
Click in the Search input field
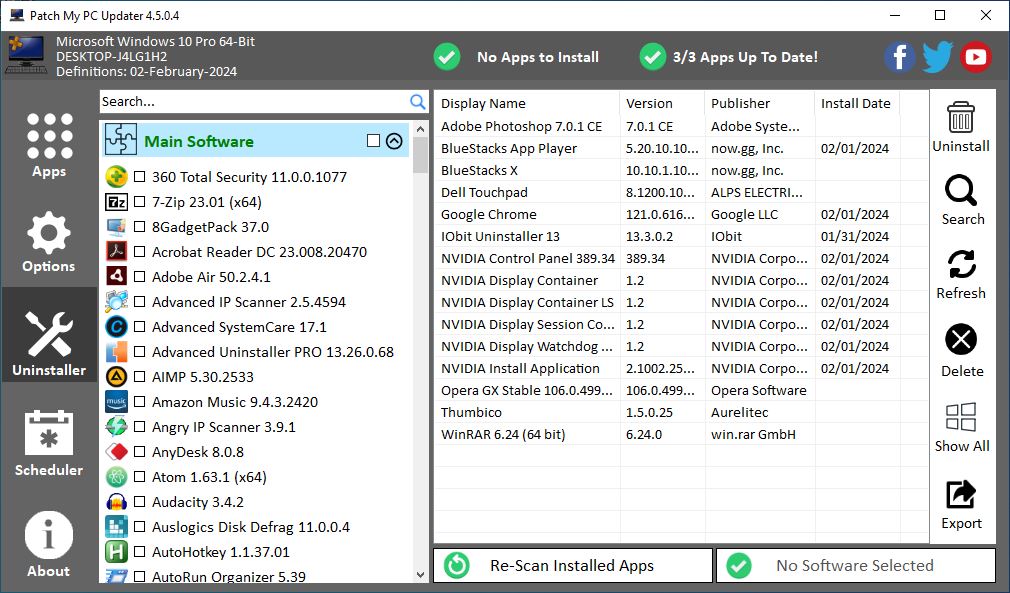[x=254, y=102]
